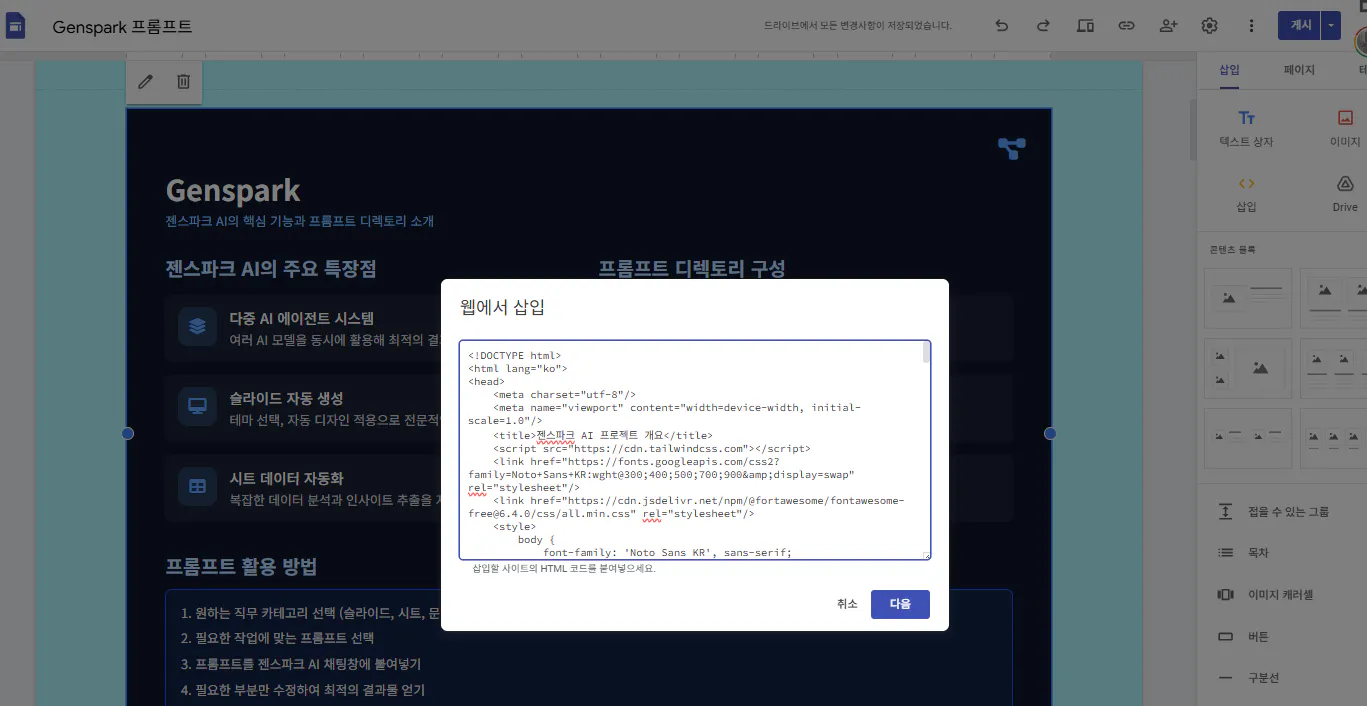Click the right resize handle of embed

coord(1050,433)
